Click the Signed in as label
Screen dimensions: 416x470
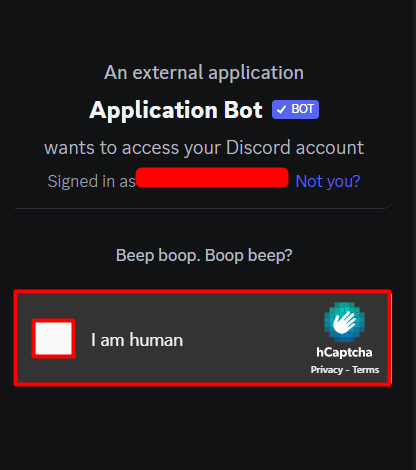pos(92,181)
